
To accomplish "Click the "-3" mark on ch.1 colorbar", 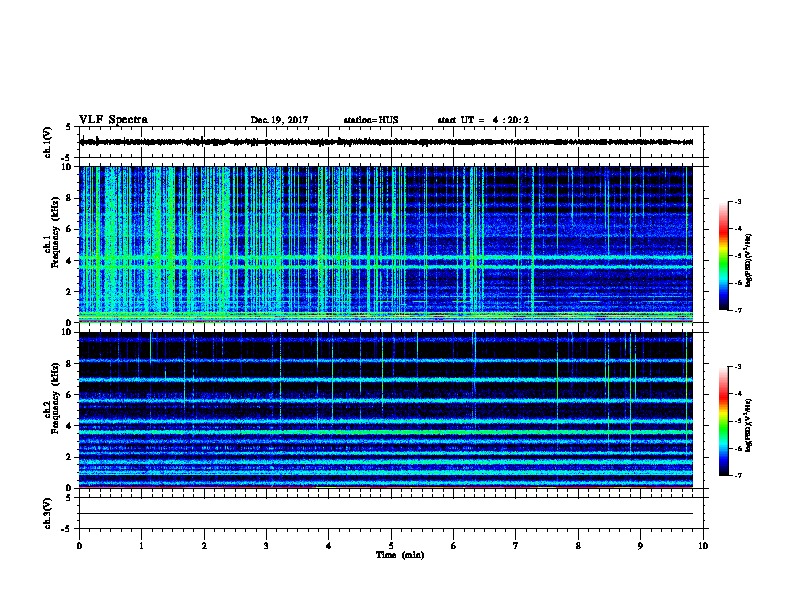I will point(737,201).
